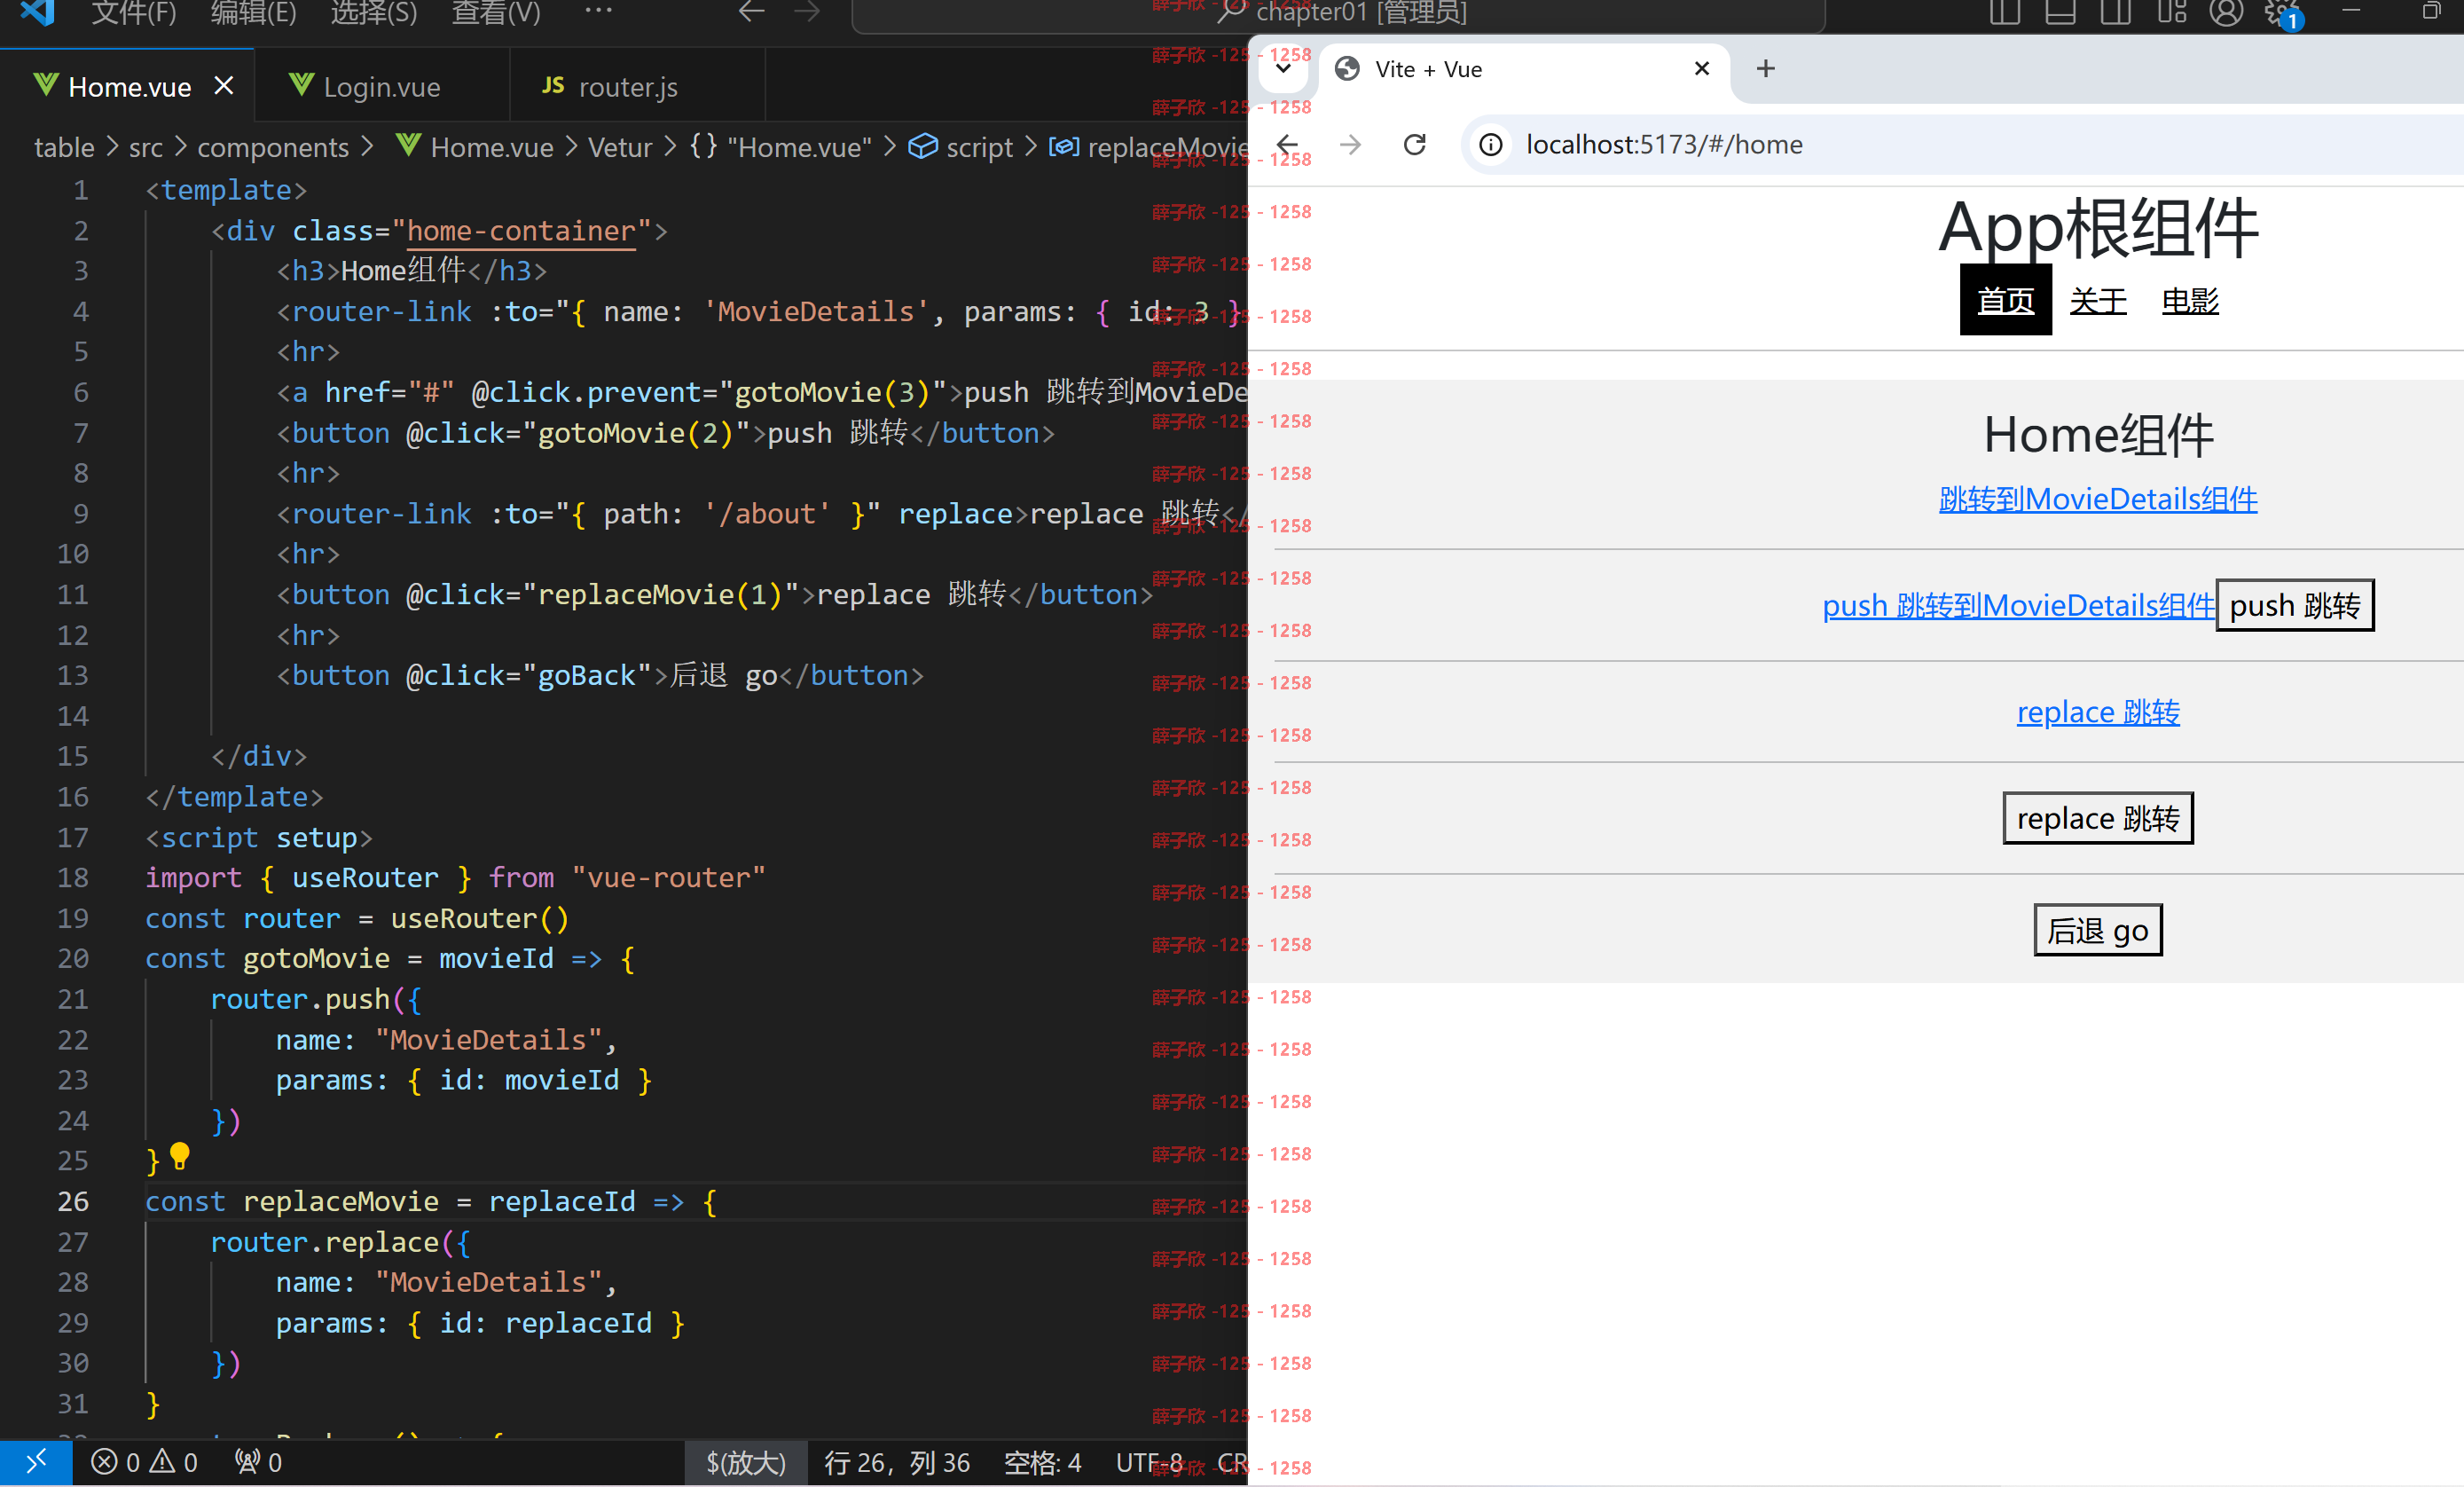
Task: Open the 编辑(E) menu
Action: 254,13
